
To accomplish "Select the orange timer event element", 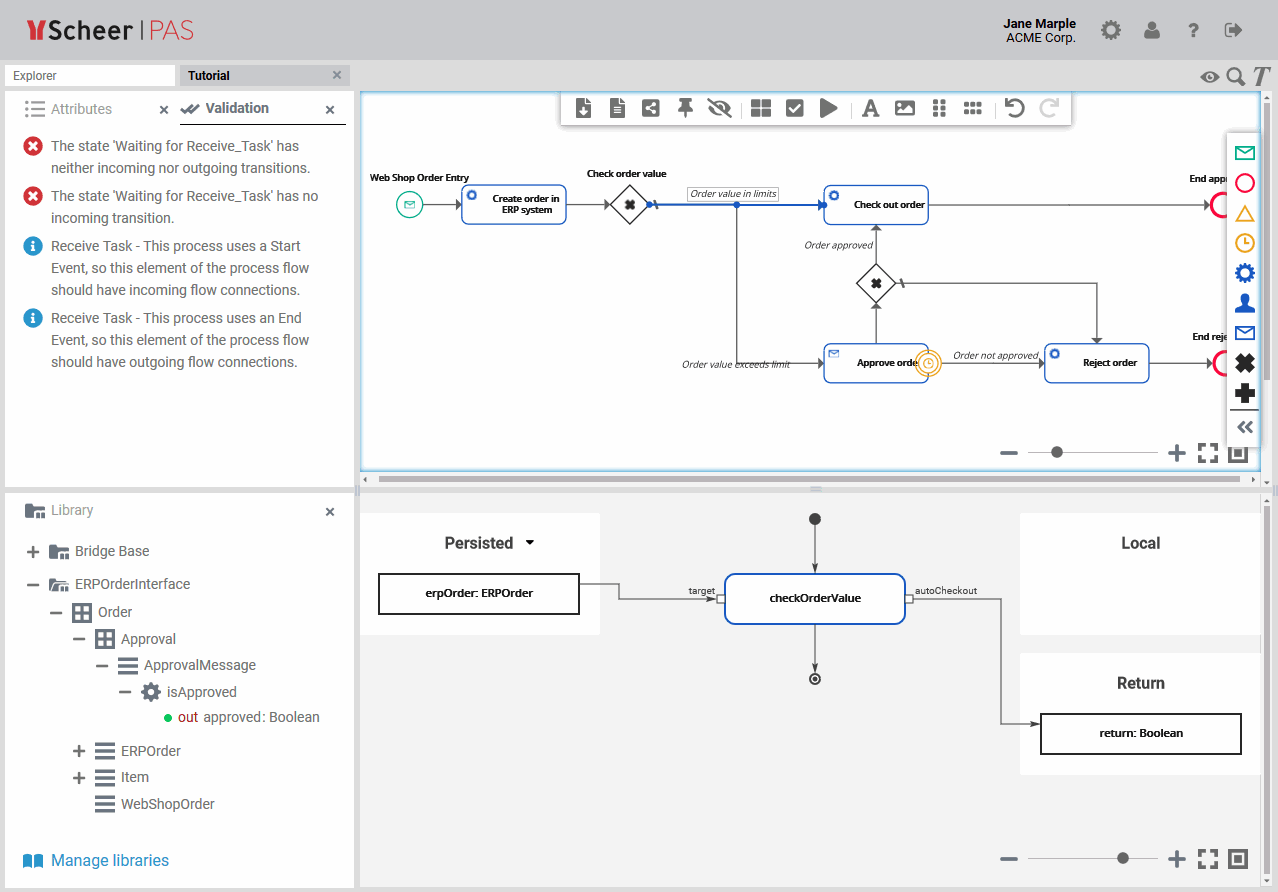I will pos(1245,243).
